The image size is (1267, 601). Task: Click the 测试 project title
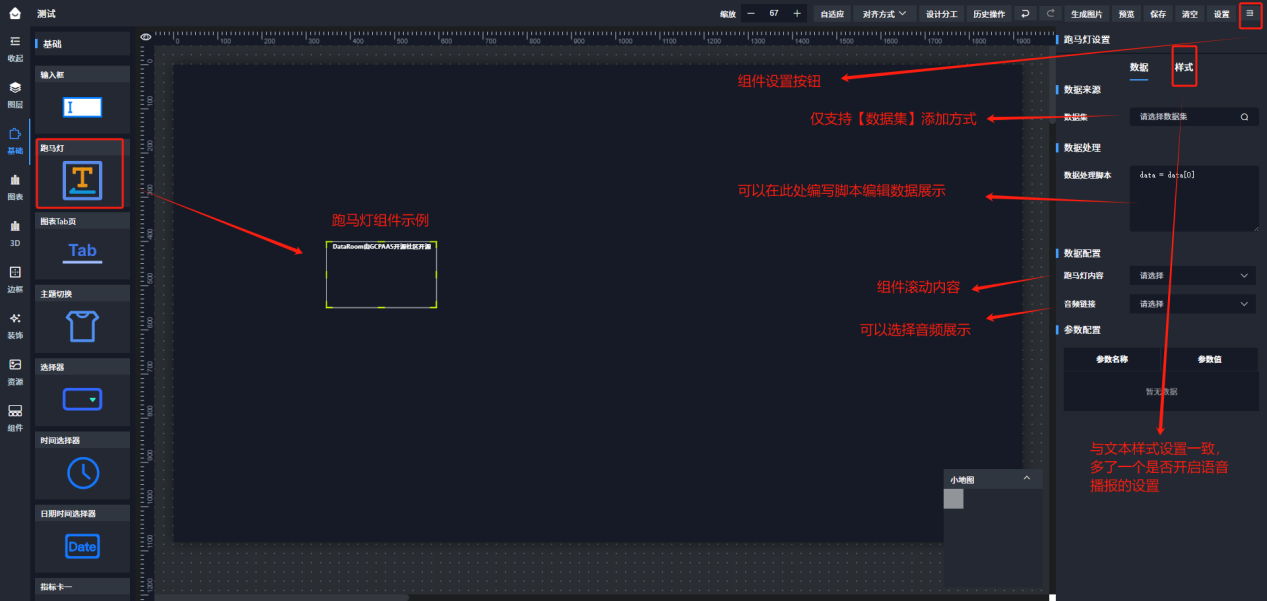(46, 14)
